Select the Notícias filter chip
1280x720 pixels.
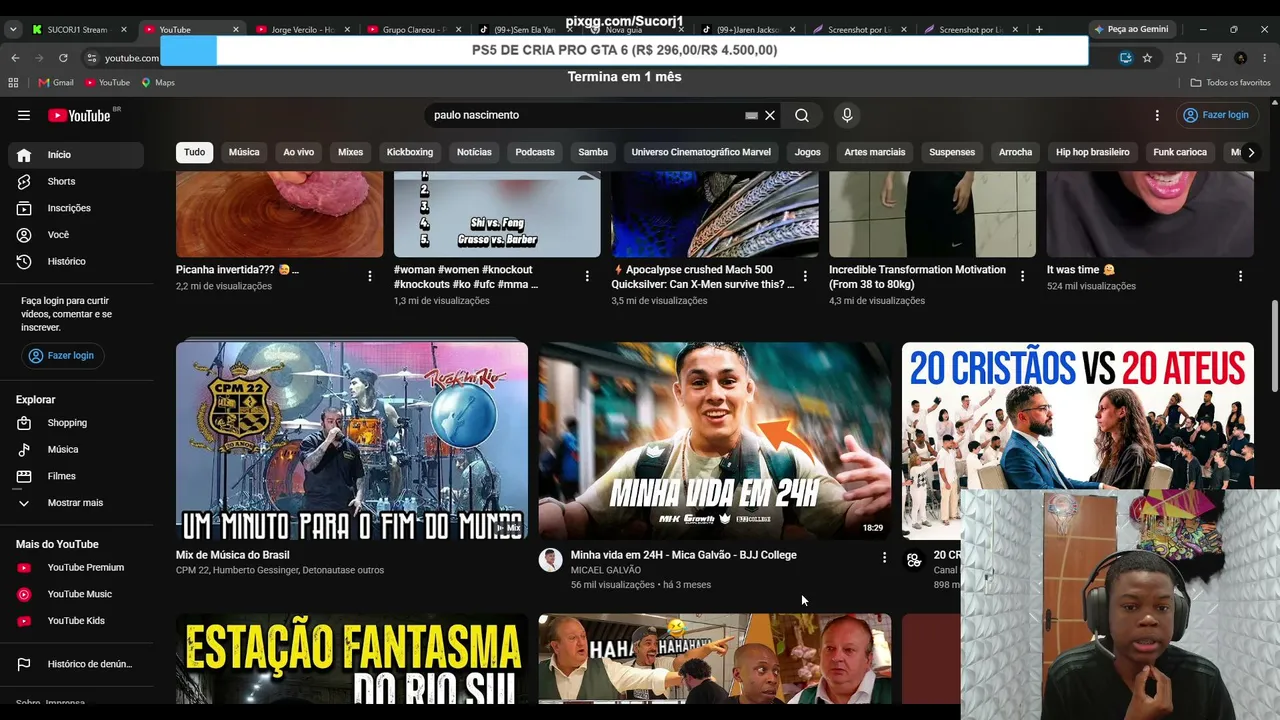[x=474, y=152]
